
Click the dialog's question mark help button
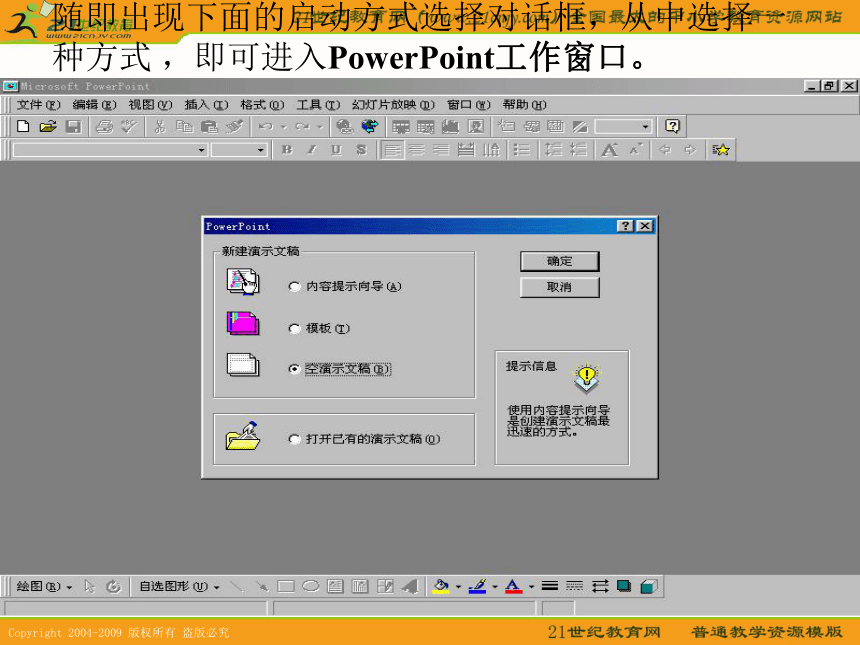point(625,226)
